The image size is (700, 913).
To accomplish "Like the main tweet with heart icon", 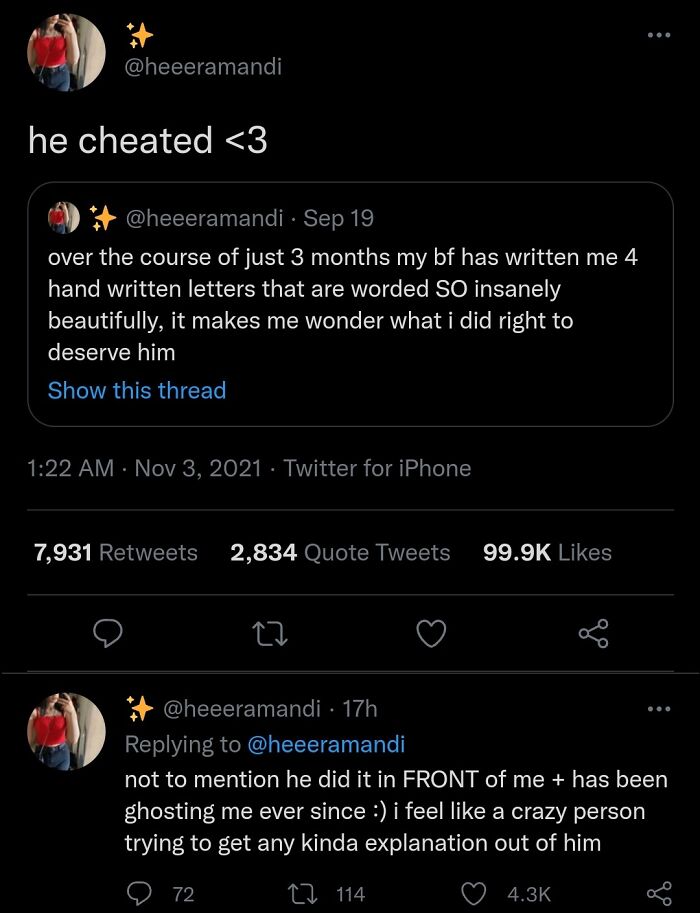I will point(431,633).
